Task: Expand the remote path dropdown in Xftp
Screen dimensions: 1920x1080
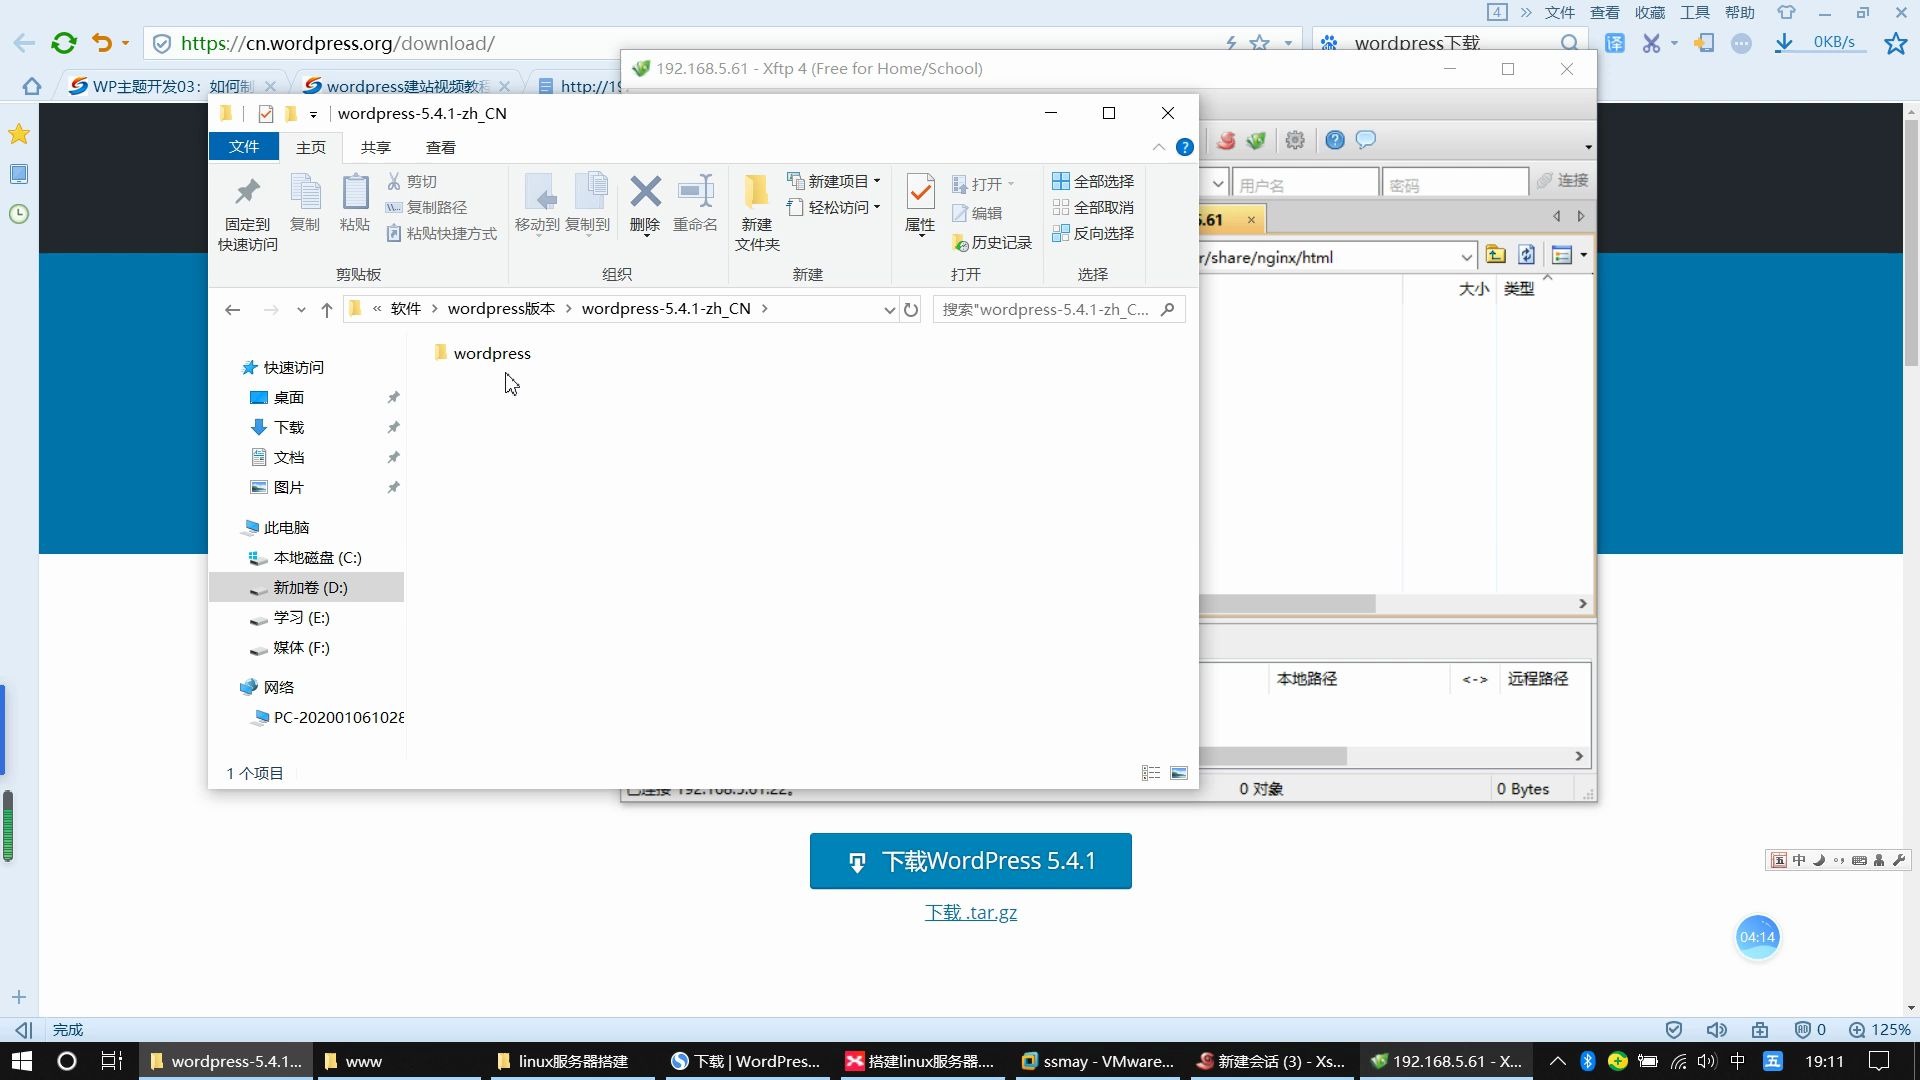Action: (1467, 256)
